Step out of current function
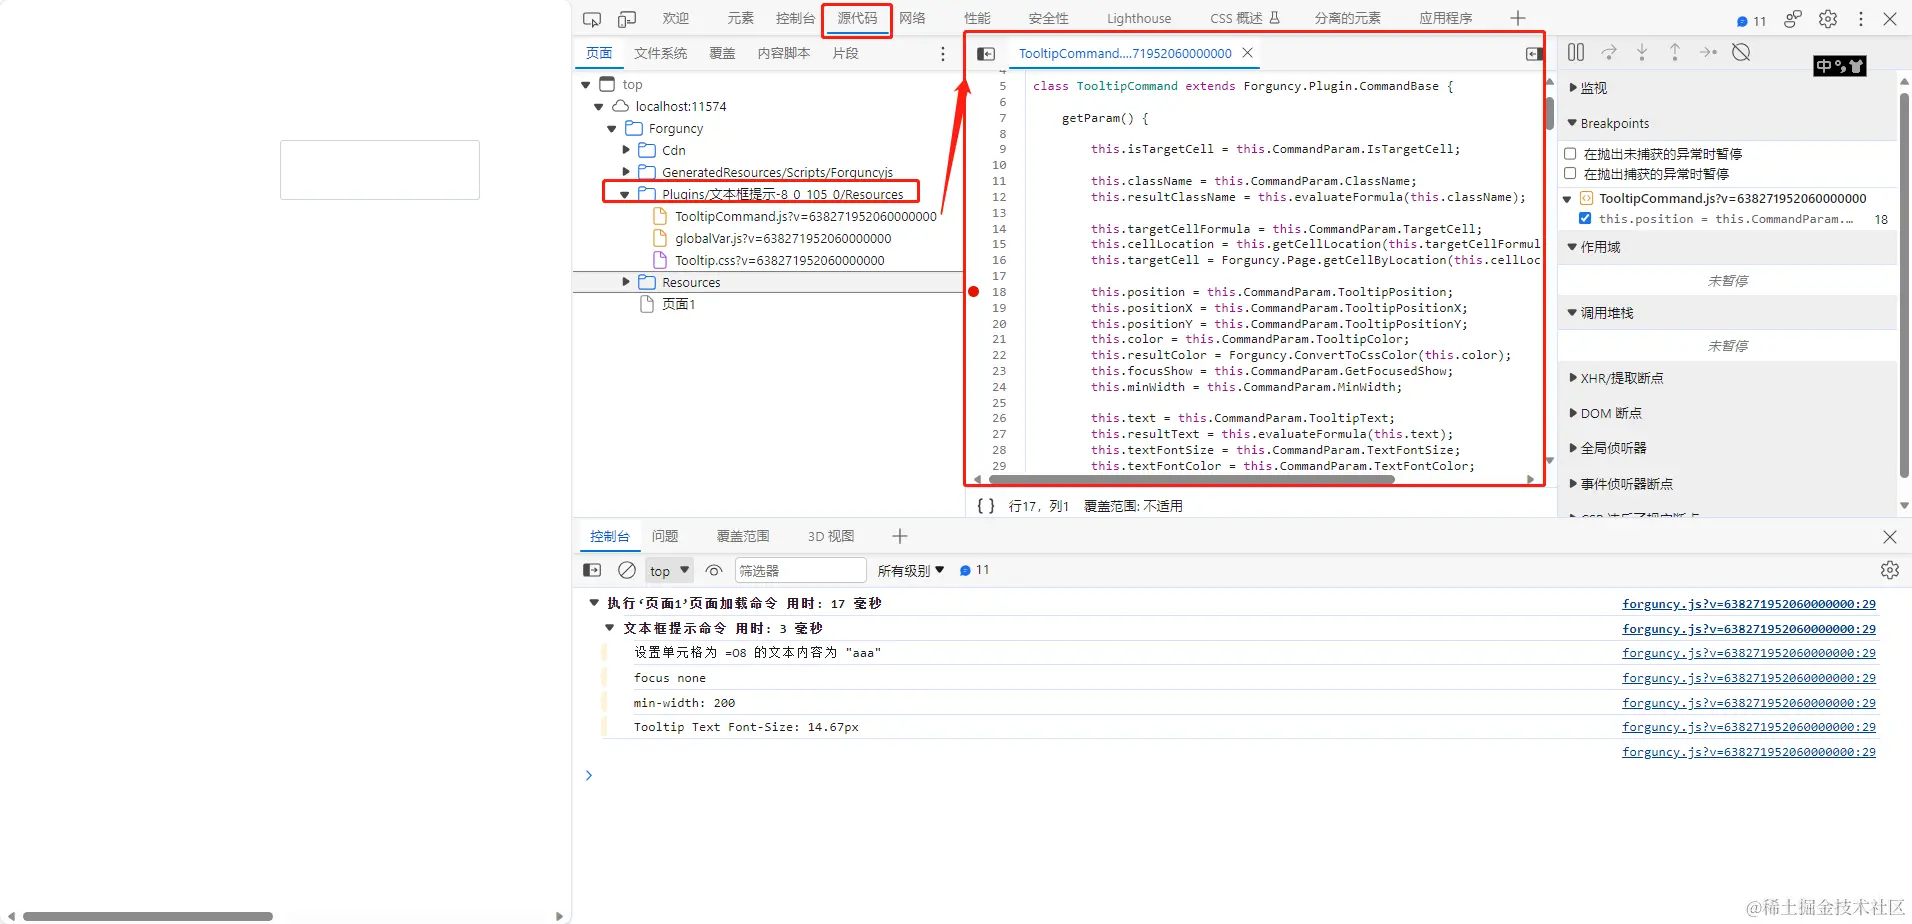This screenshot has height=924, width=1912. point(1675,52)
